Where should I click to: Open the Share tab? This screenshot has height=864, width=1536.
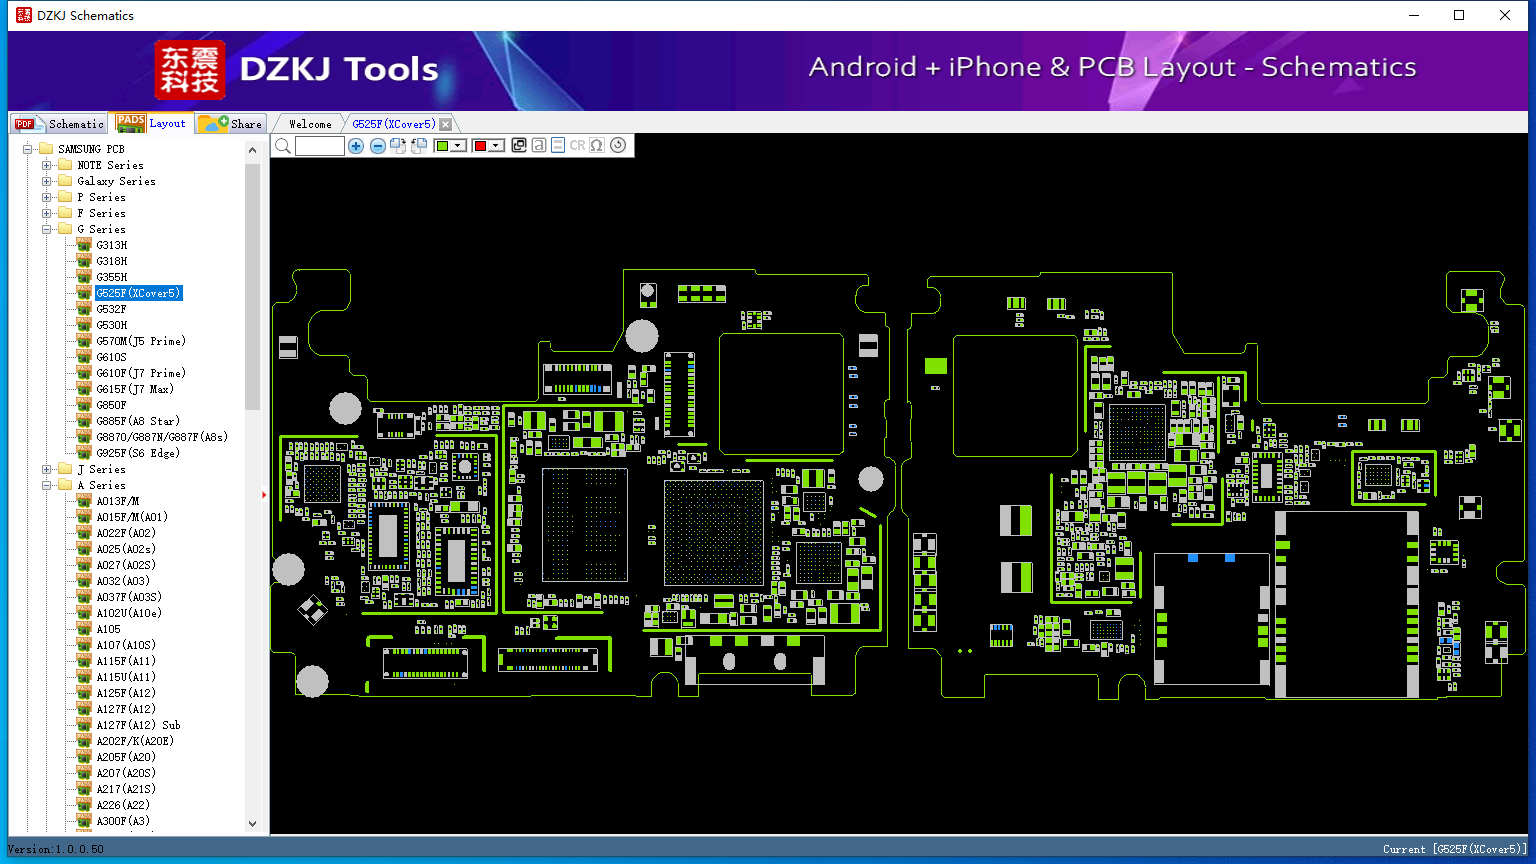(230, 123)
